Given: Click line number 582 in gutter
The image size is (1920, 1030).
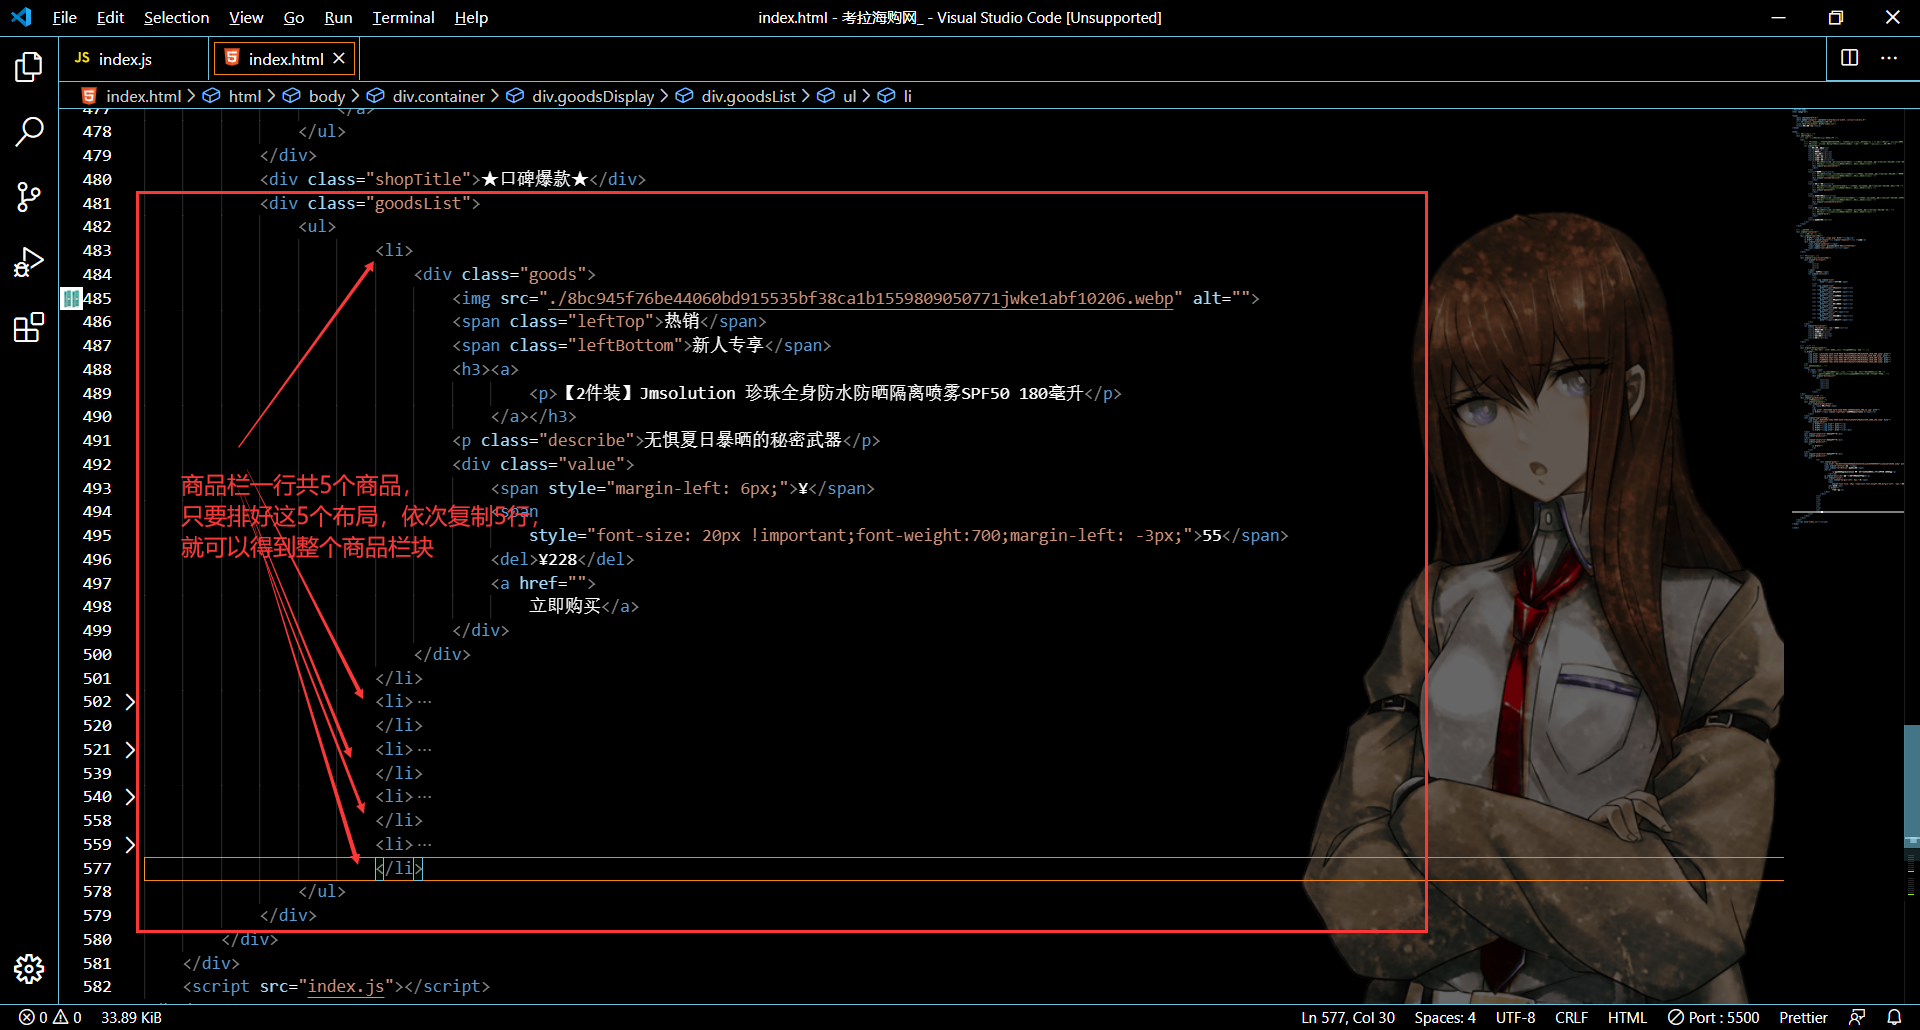Looking at the screenshot, I should click(97, 986).
